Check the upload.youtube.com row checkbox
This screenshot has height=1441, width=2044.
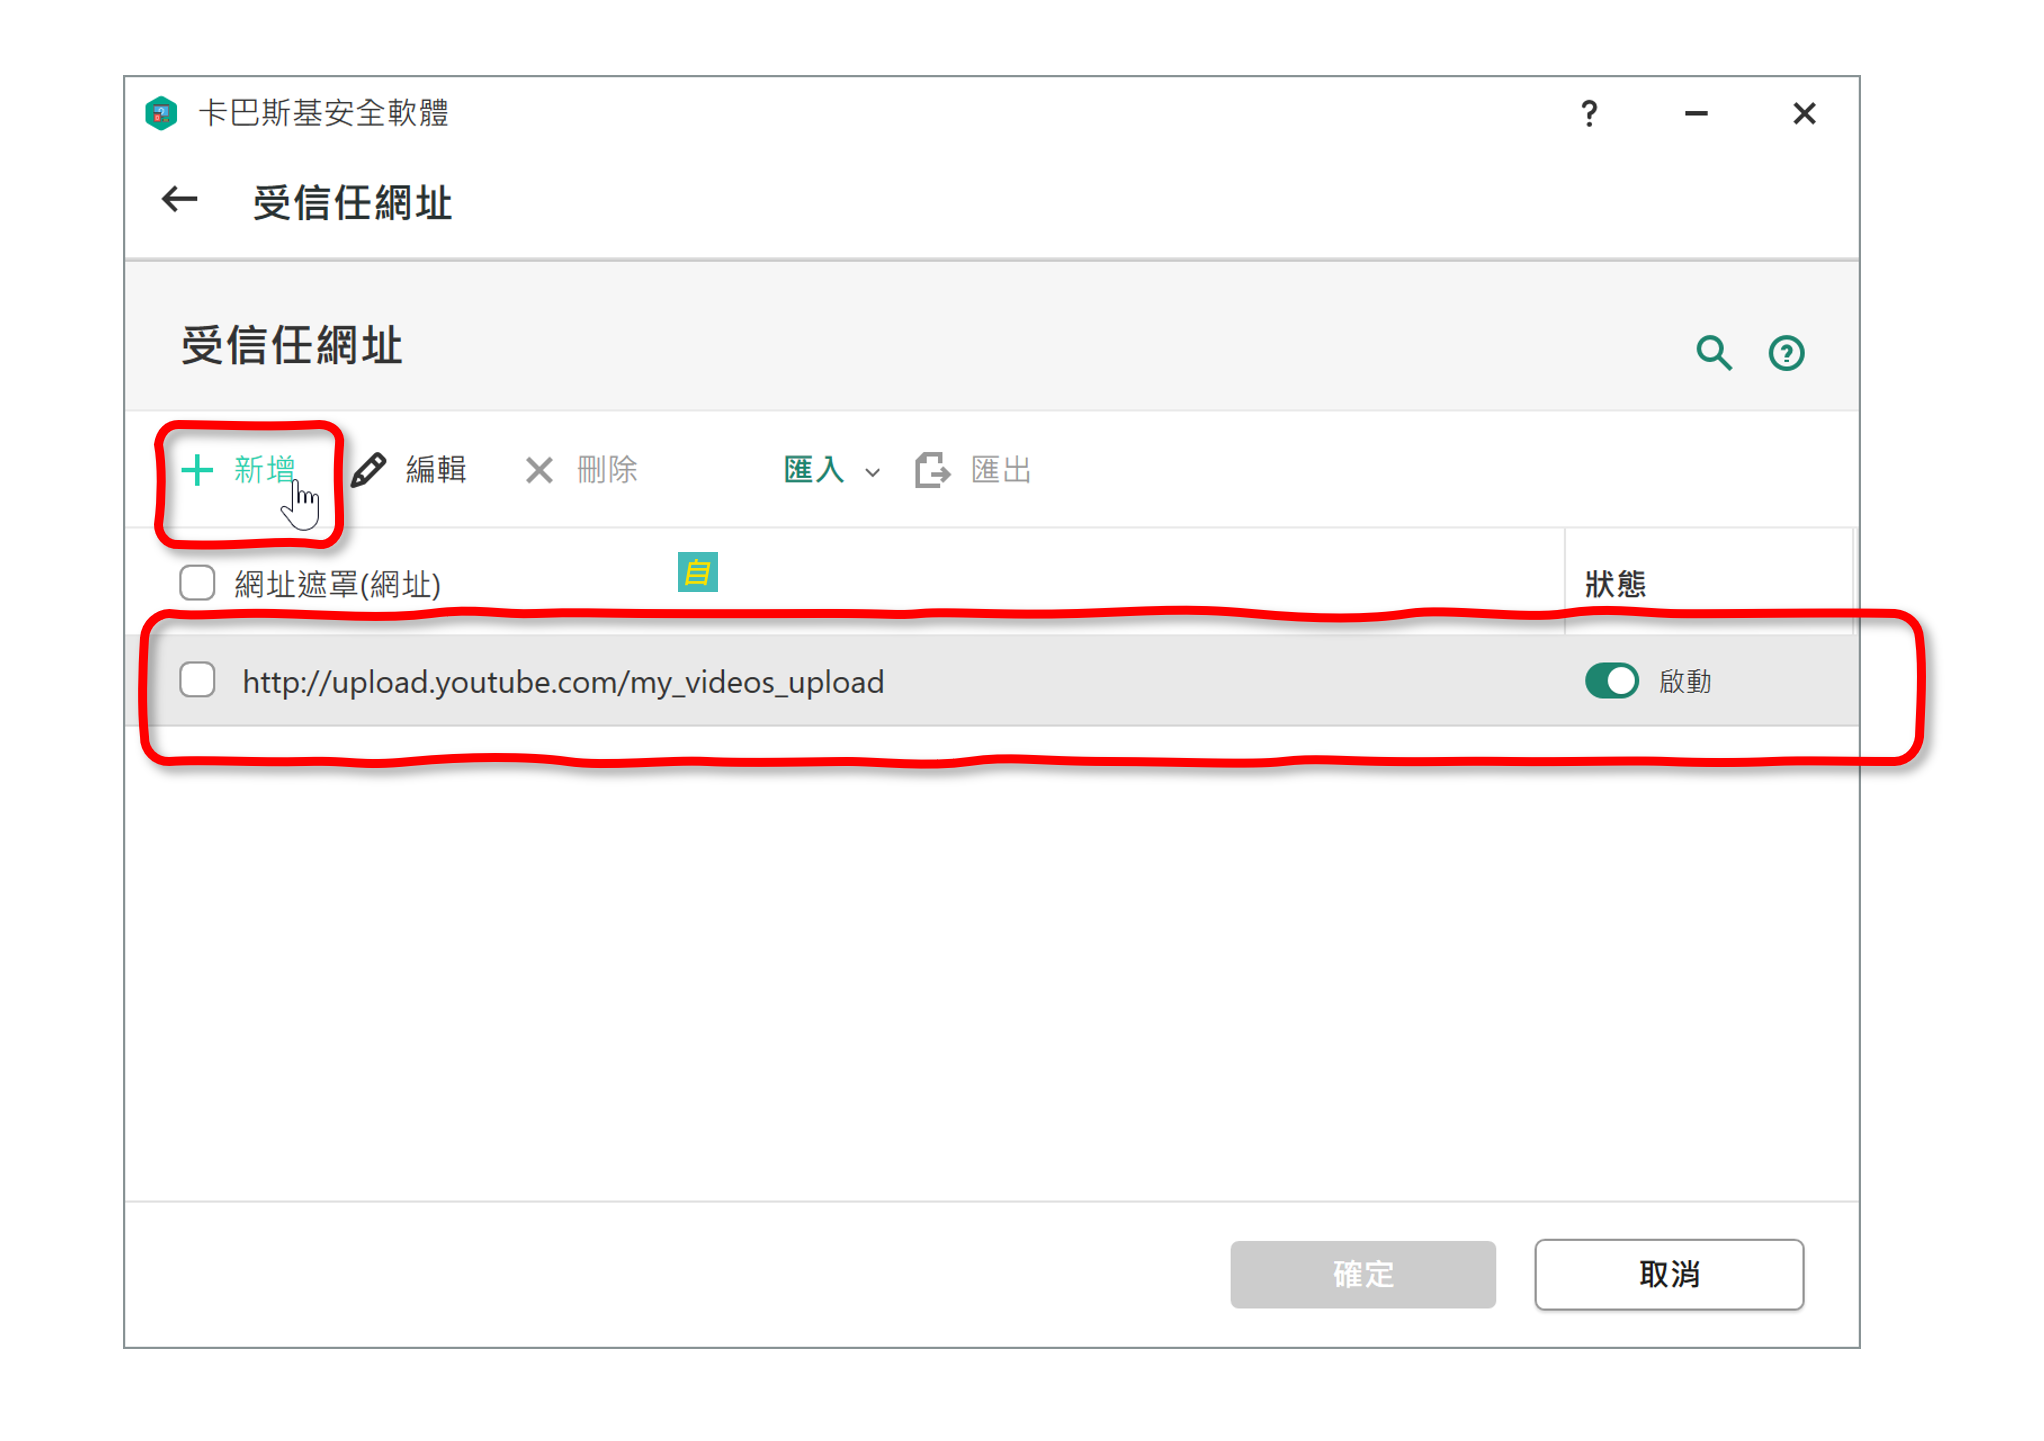coord(197,680)
